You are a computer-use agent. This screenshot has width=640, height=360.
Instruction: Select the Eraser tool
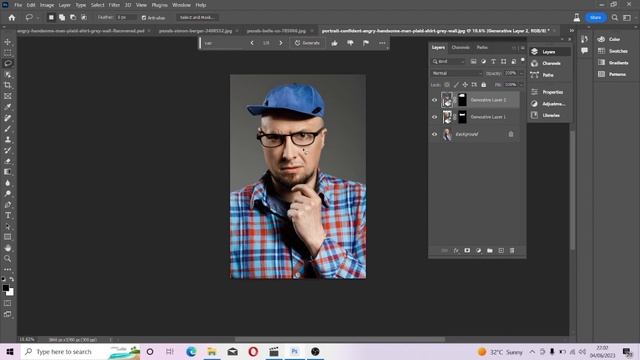8,161
